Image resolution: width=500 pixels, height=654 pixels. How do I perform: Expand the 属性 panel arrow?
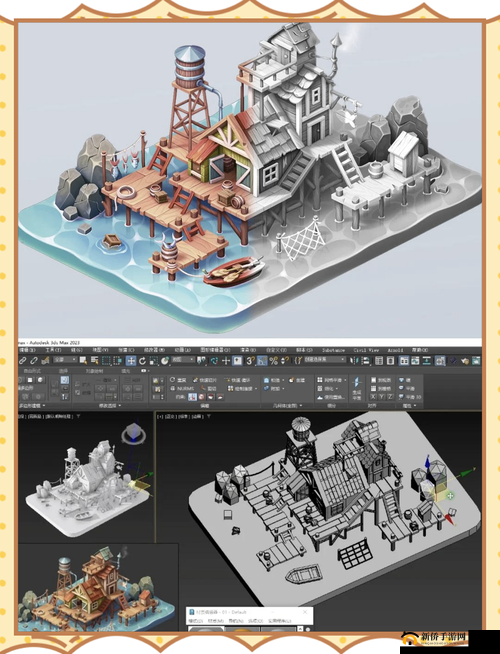[x=415, y=405]
